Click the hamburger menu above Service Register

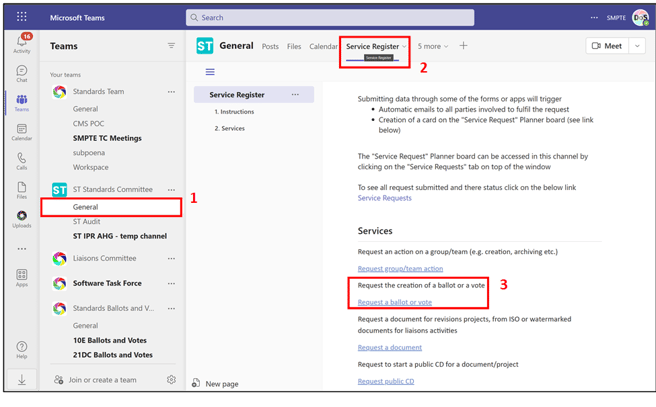tap(210, 72)
